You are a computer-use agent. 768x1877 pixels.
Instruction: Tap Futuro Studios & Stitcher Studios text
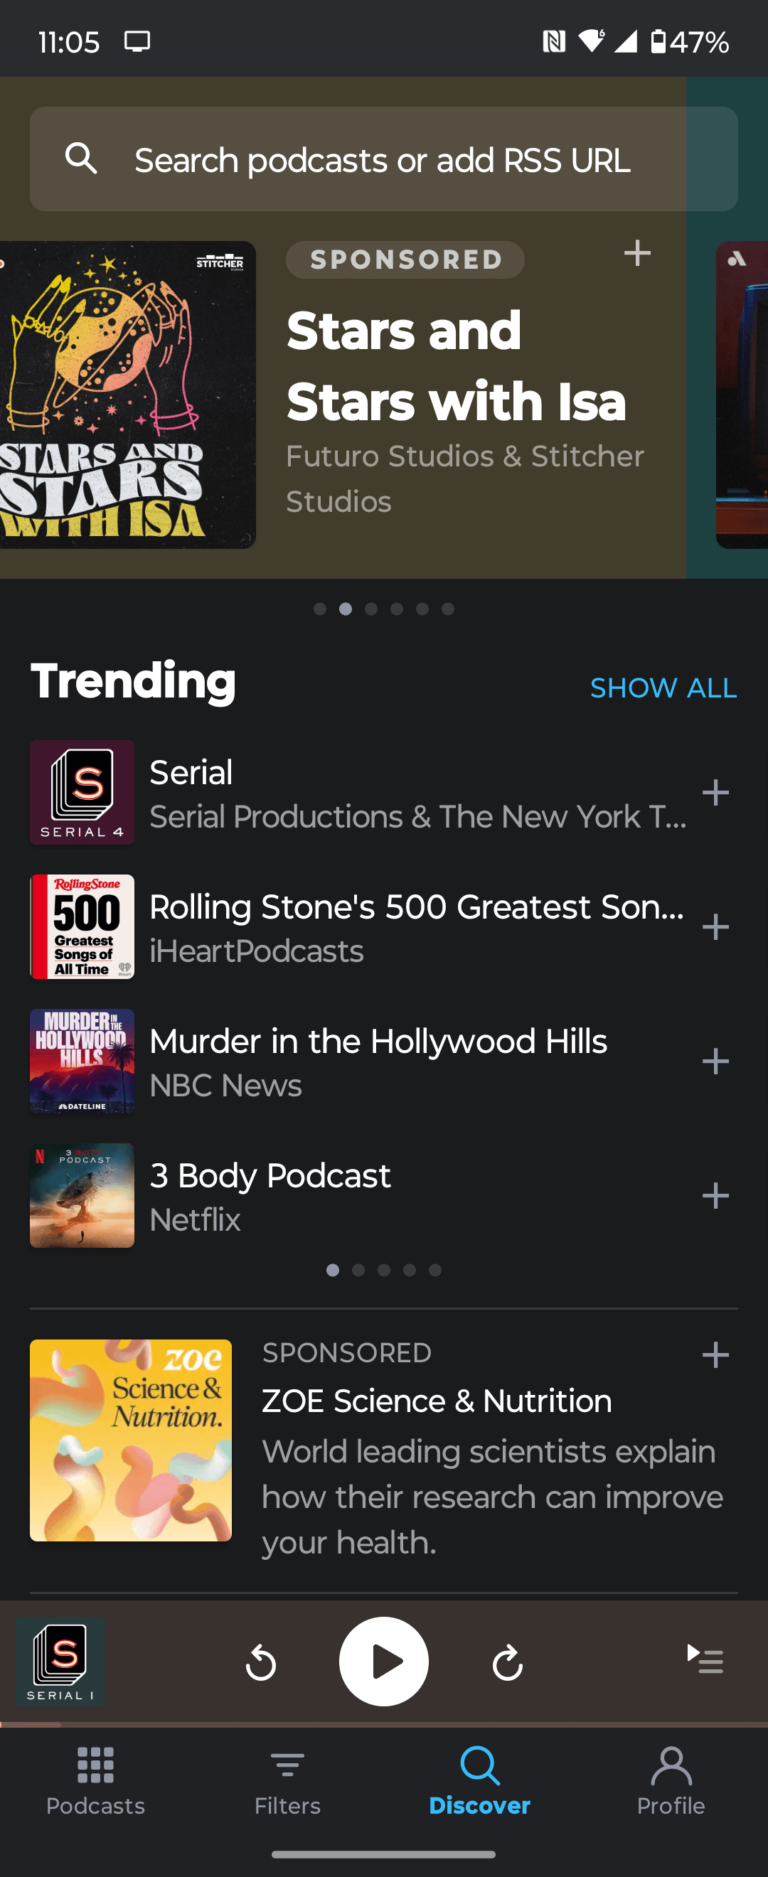pyautogui.click(x=465, y=479)
